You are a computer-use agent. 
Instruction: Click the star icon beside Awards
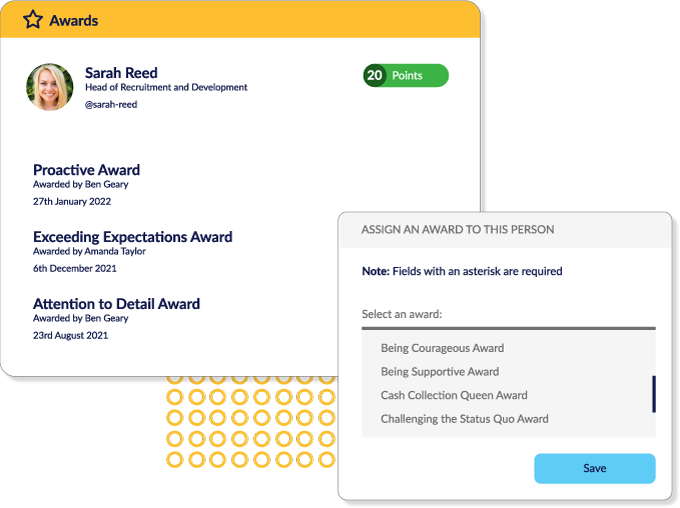click(x=33, y=20)
